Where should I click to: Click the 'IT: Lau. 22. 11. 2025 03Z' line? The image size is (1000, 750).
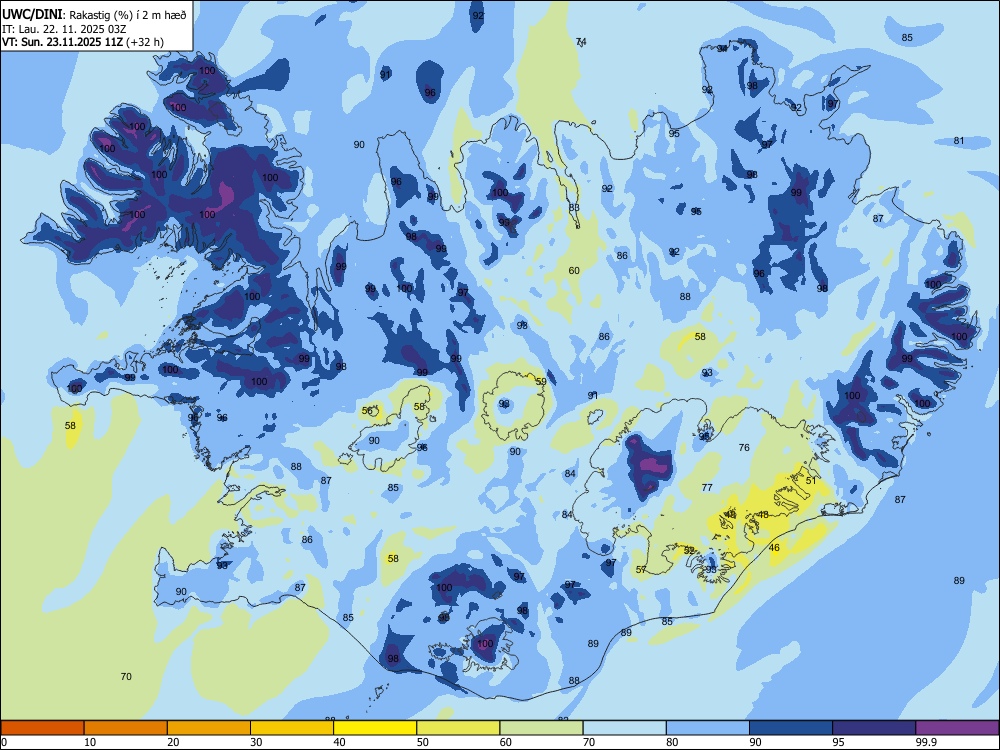click(64, 29)
